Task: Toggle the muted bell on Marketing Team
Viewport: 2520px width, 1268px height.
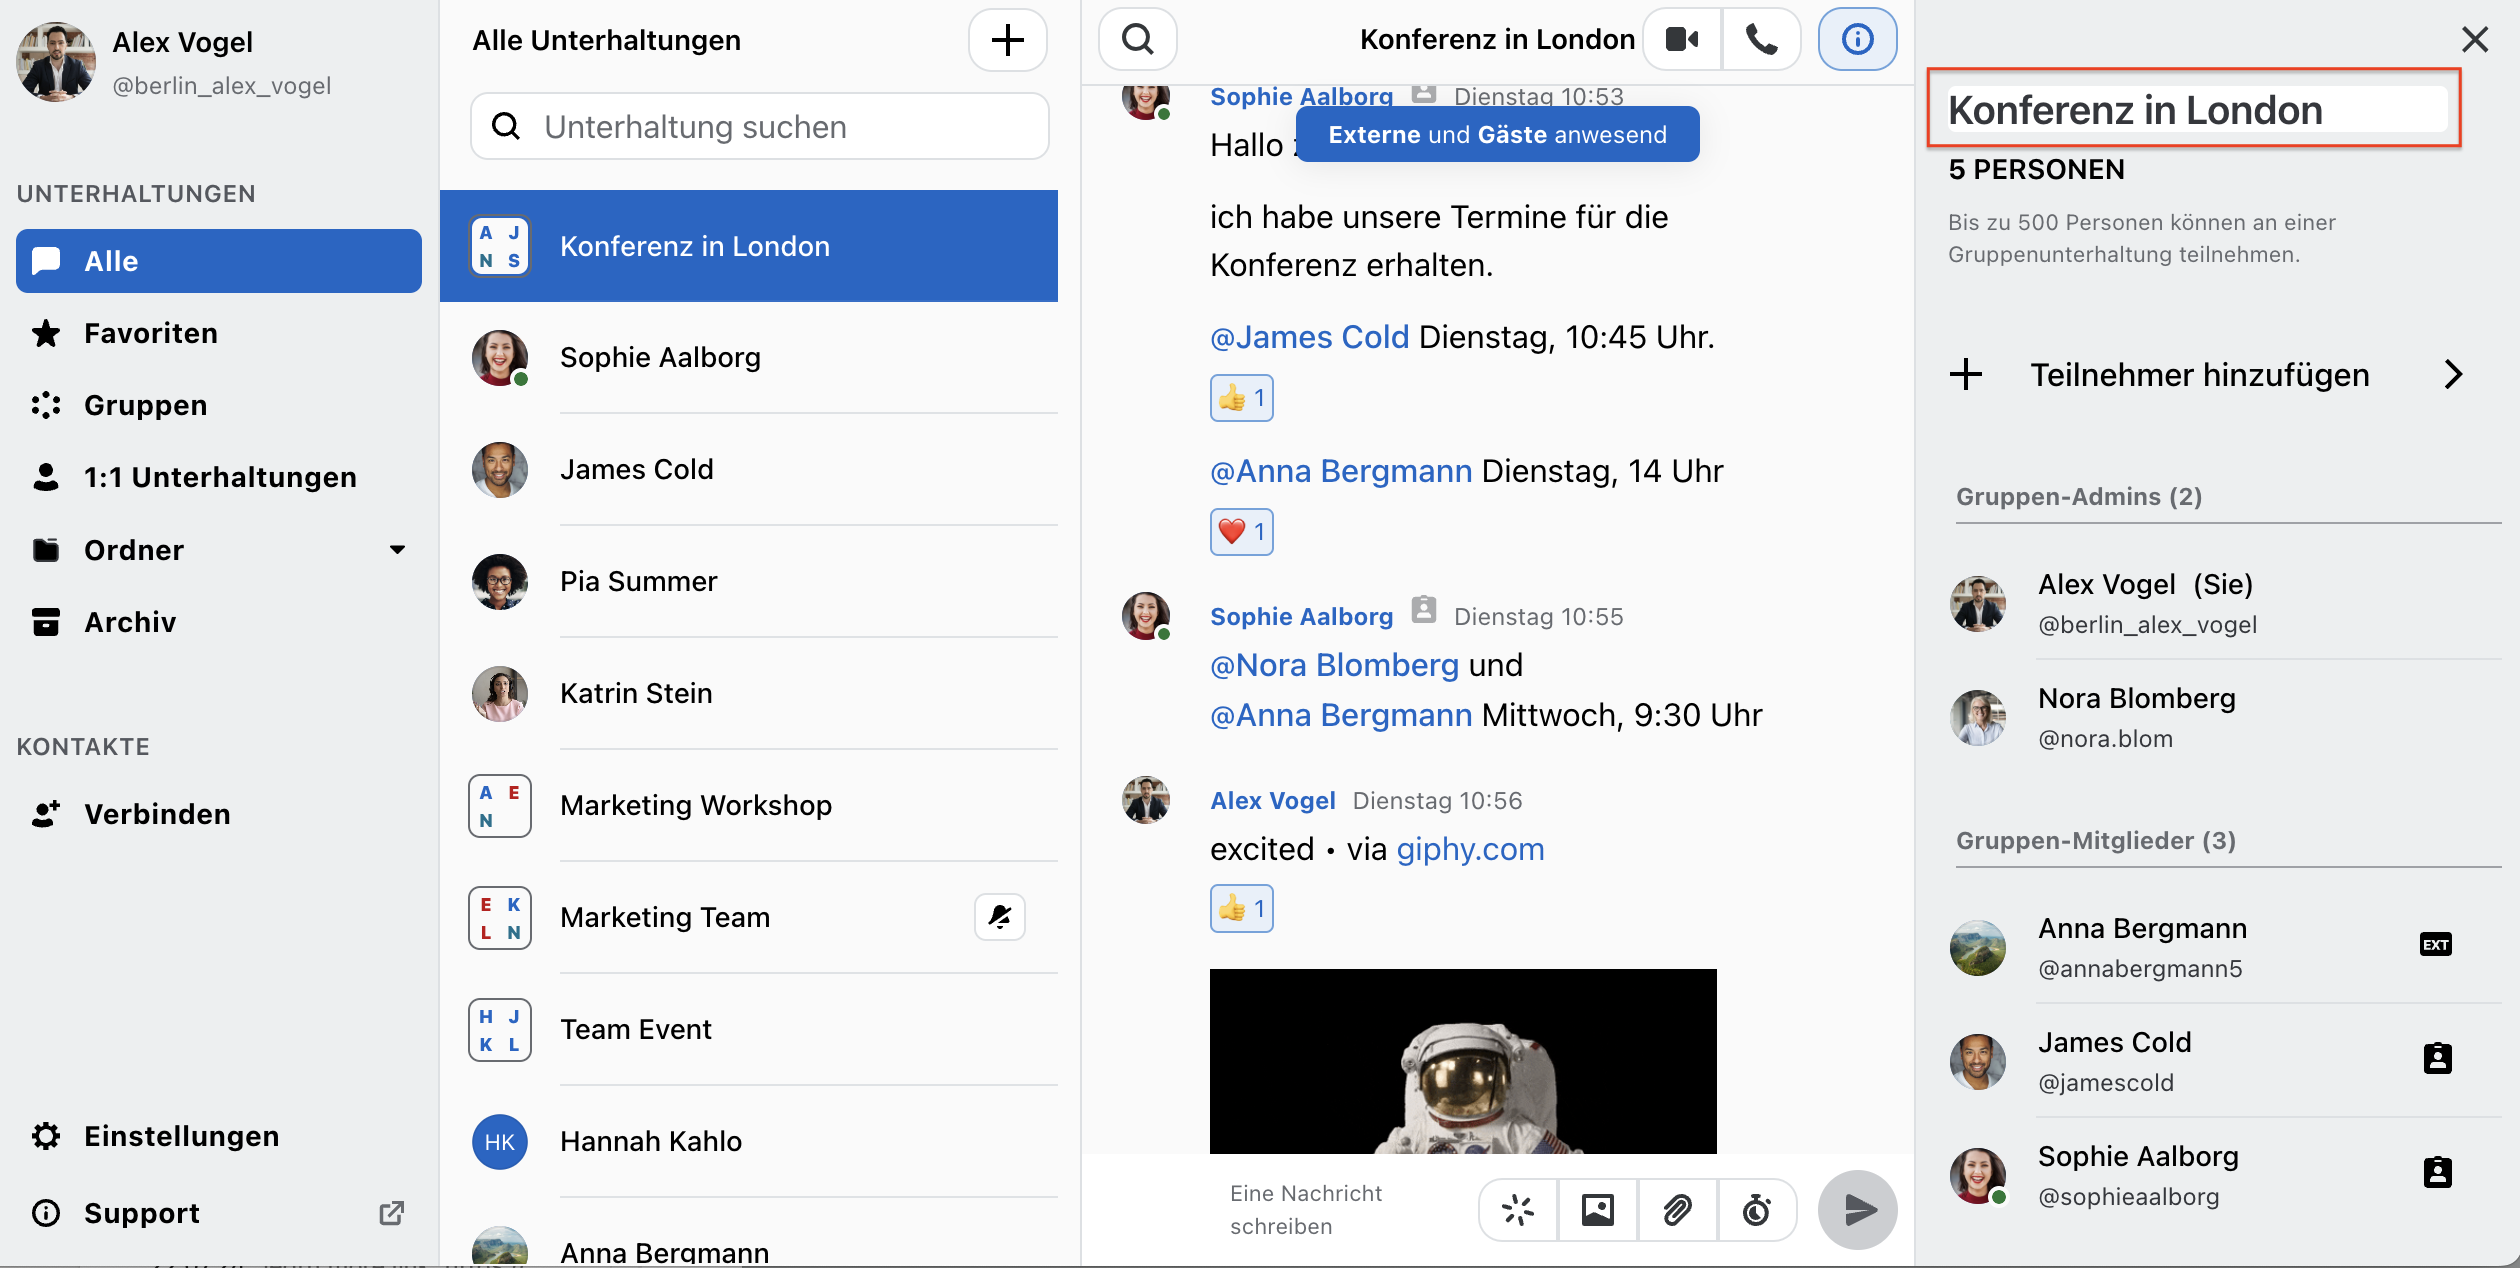Action: [999, 917]
